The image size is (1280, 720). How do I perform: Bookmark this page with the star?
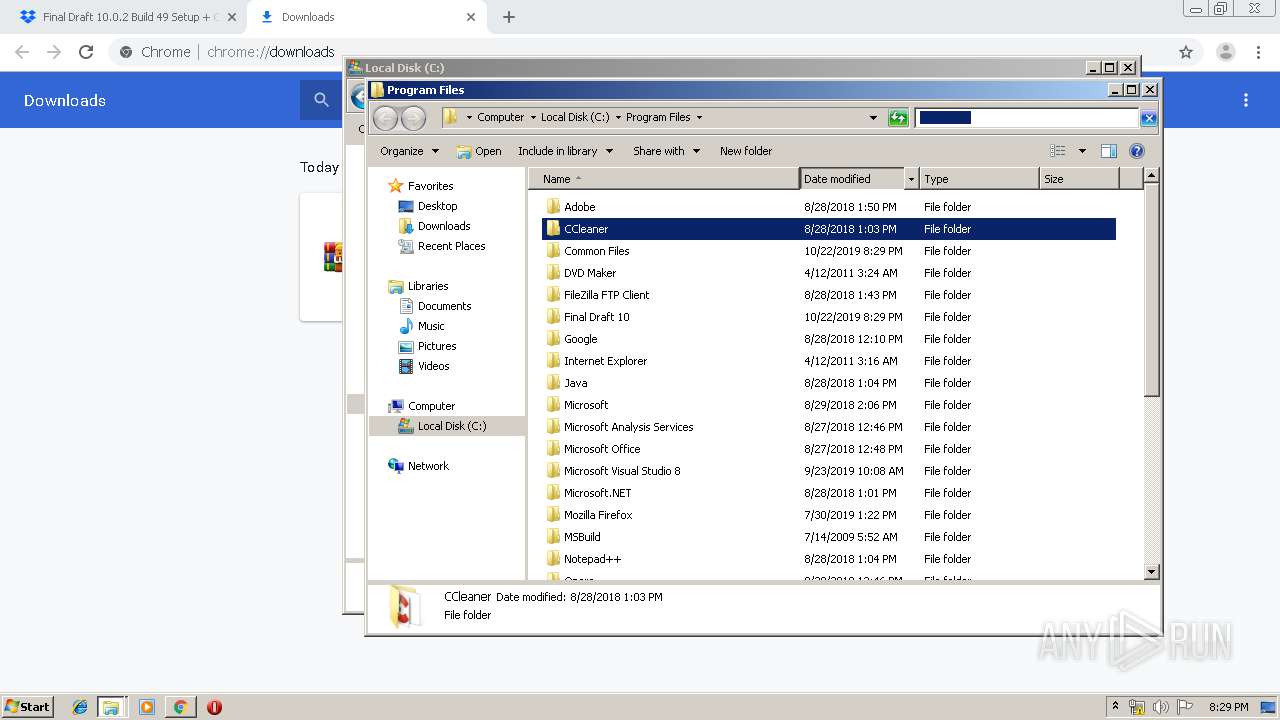click(1186, 52)
